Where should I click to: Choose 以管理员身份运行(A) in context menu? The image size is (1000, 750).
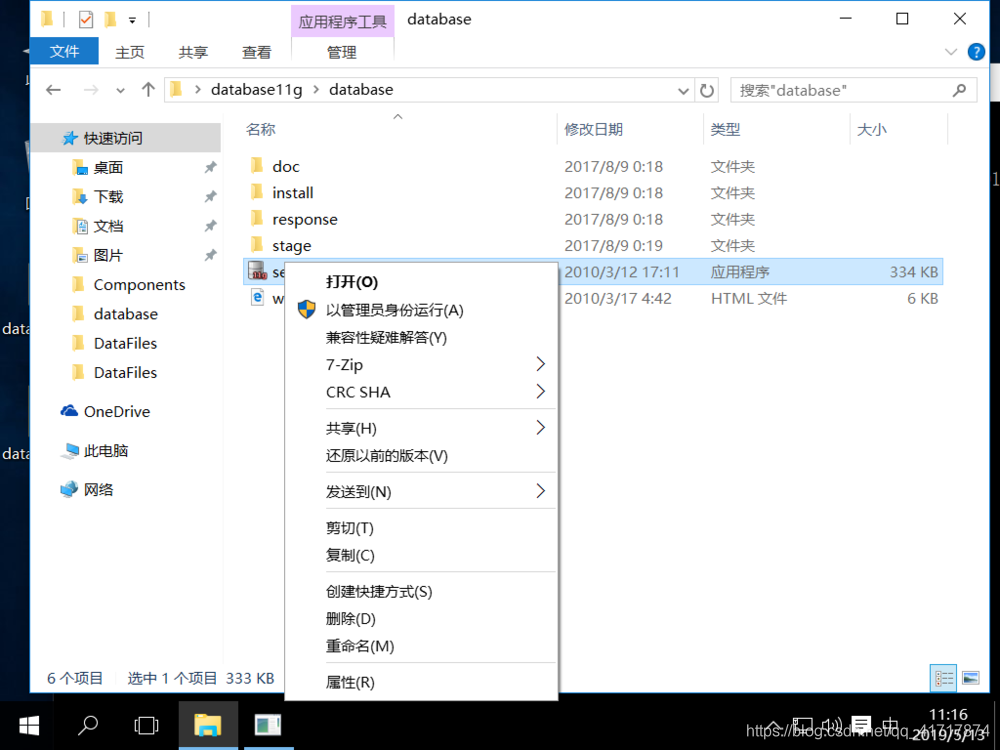click(x=394, y=310)
